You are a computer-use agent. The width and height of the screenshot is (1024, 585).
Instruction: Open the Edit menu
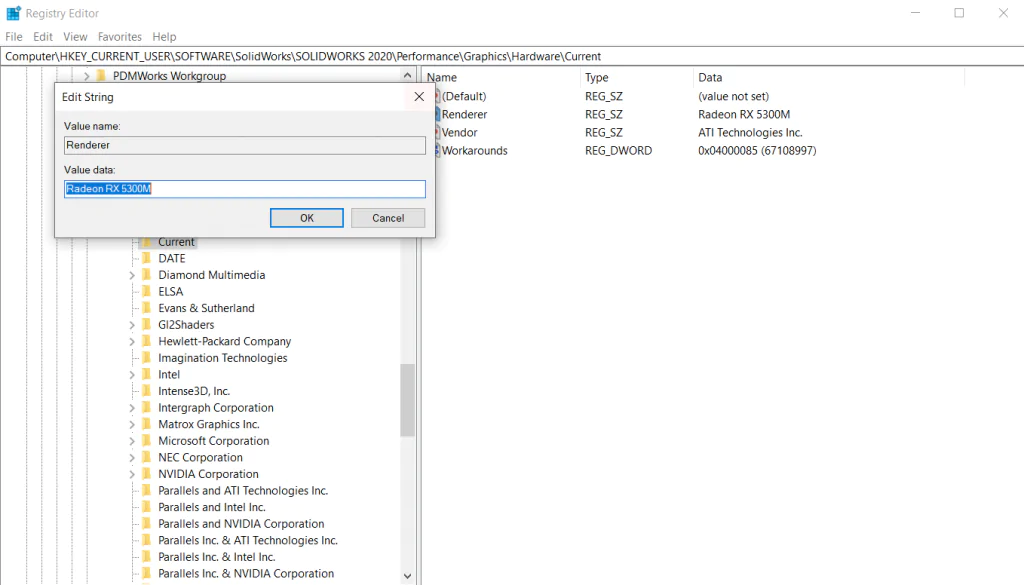[x=43, y=37]
